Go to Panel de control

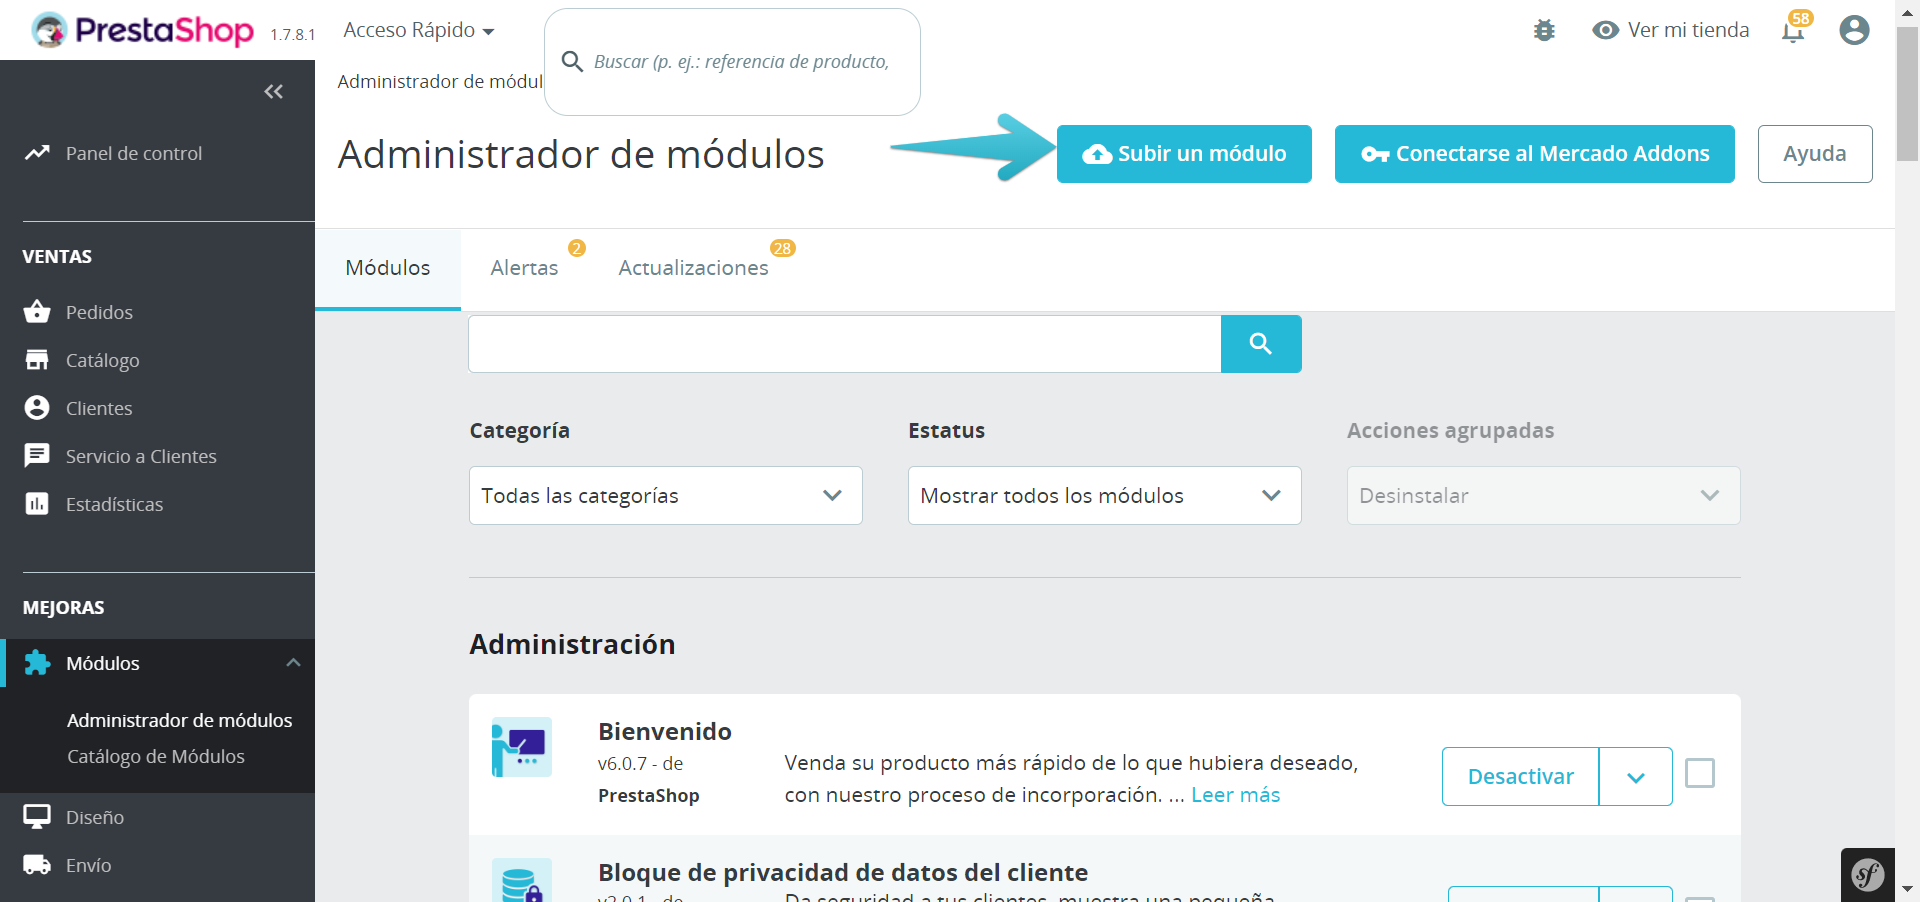(134, 153)
